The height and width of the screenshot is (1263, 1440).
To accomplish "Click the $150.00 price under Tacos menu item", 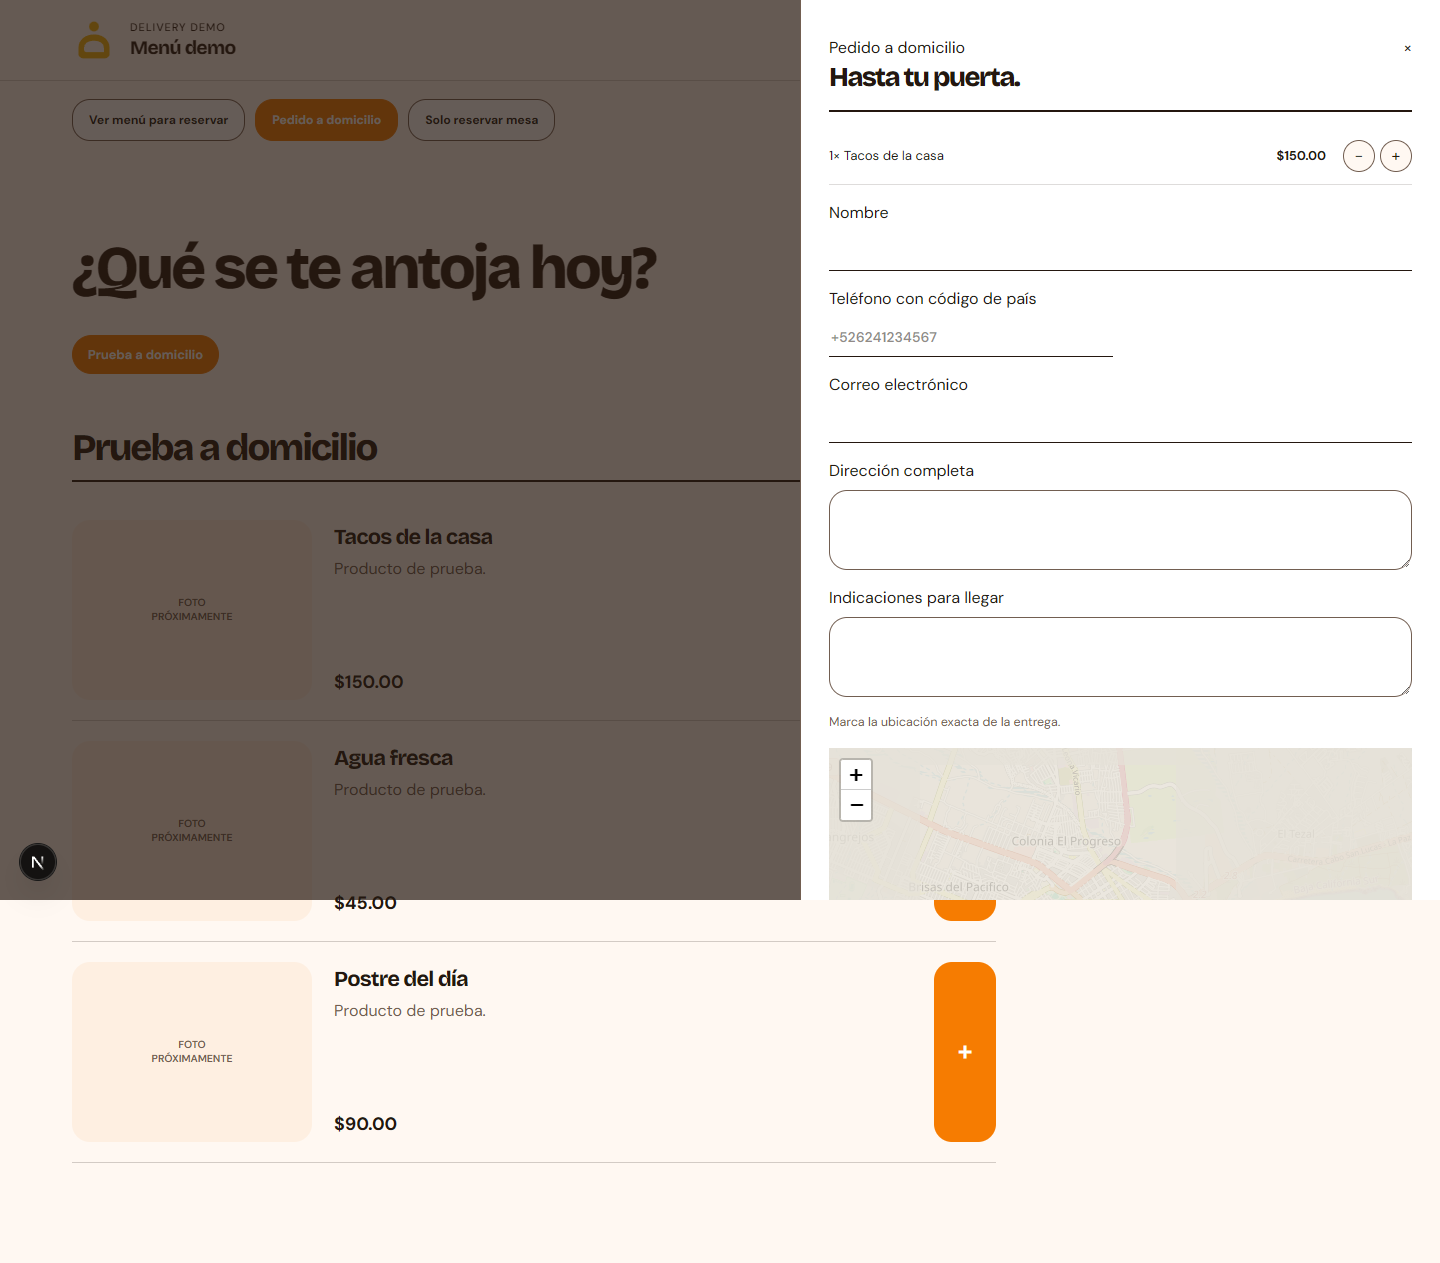I will [368, 682].
